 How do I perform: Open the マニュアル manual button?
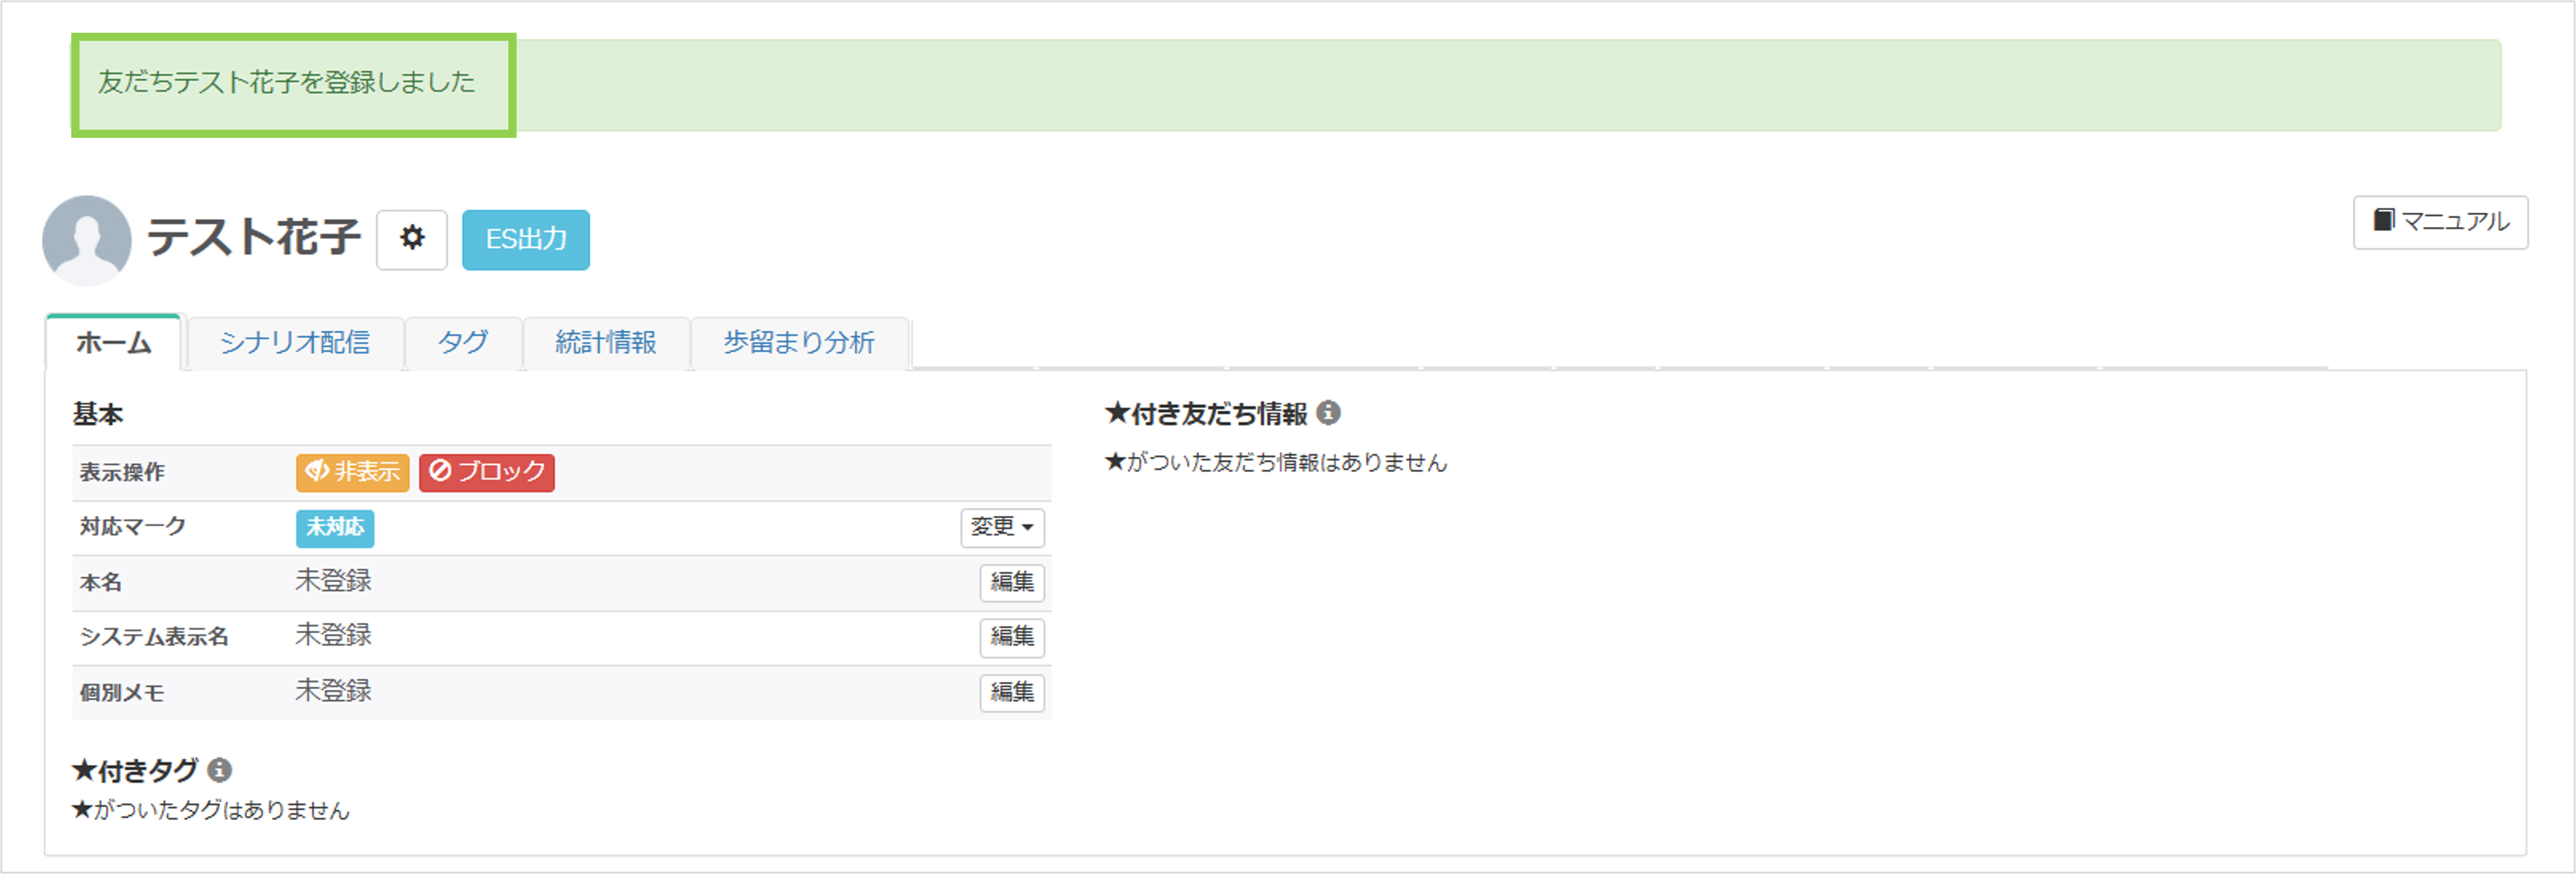pos(2440,222)
